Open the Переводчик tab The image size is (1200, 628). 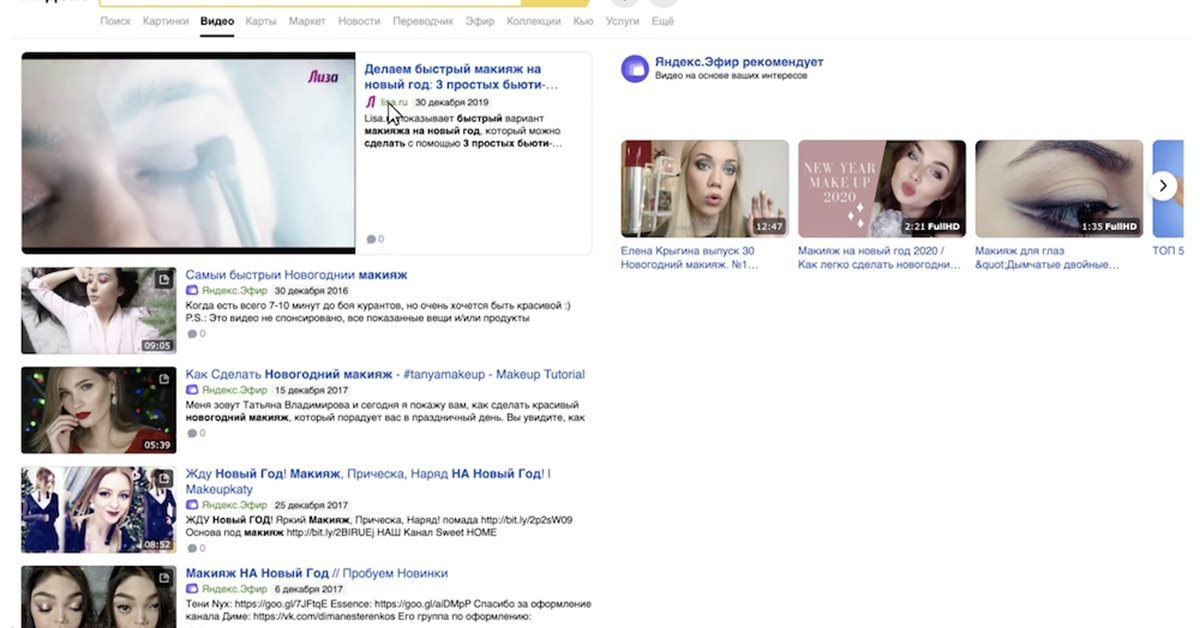tap(423, 21)
